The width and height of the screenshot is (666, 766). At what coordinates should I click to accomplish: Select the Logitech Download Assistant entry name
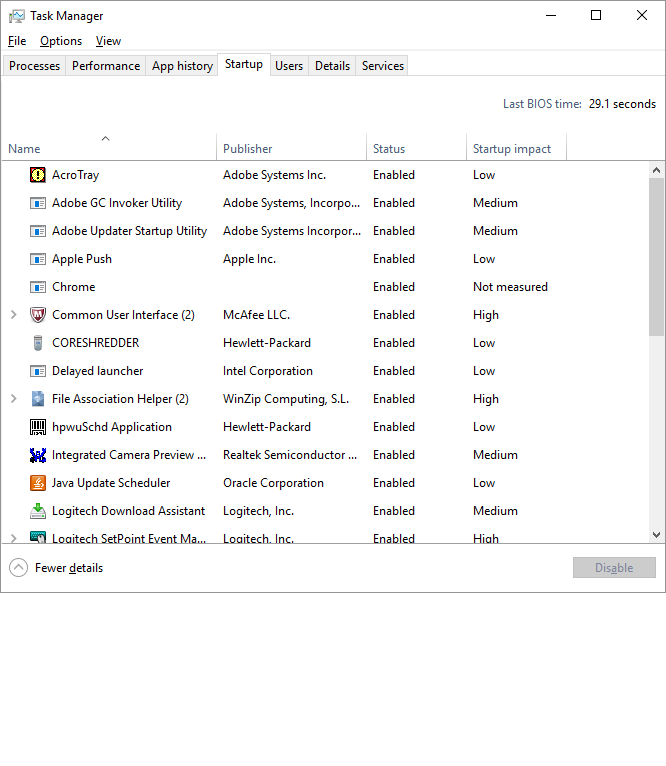pos(129,511)
